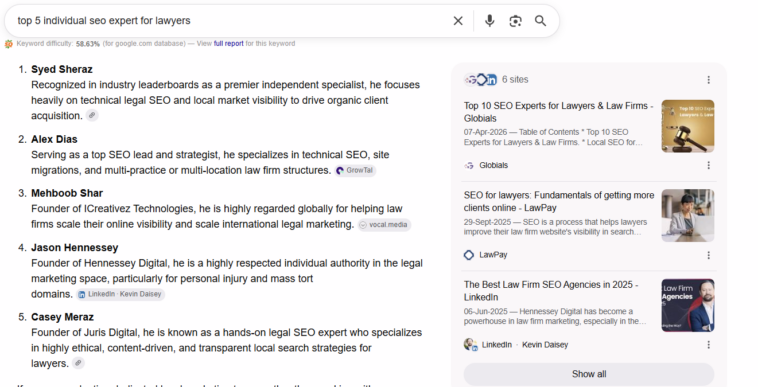Click the 58.63% keyword difficulty value
Image resolution: width=758 pixels, height=387 pixels.
[x=88, y=43]
